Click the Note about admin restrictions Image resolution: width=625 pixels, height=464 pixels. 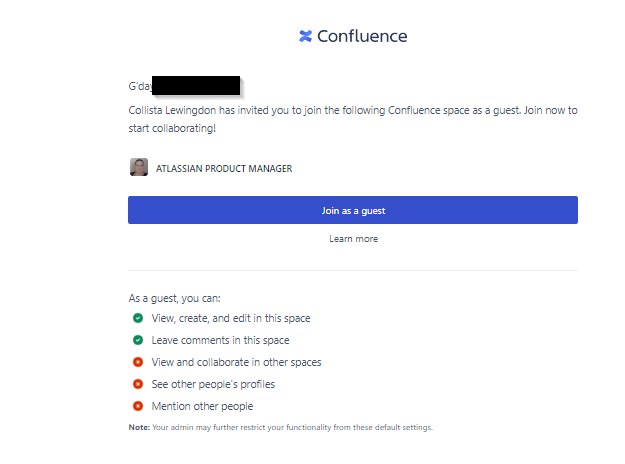coord(281,427)
